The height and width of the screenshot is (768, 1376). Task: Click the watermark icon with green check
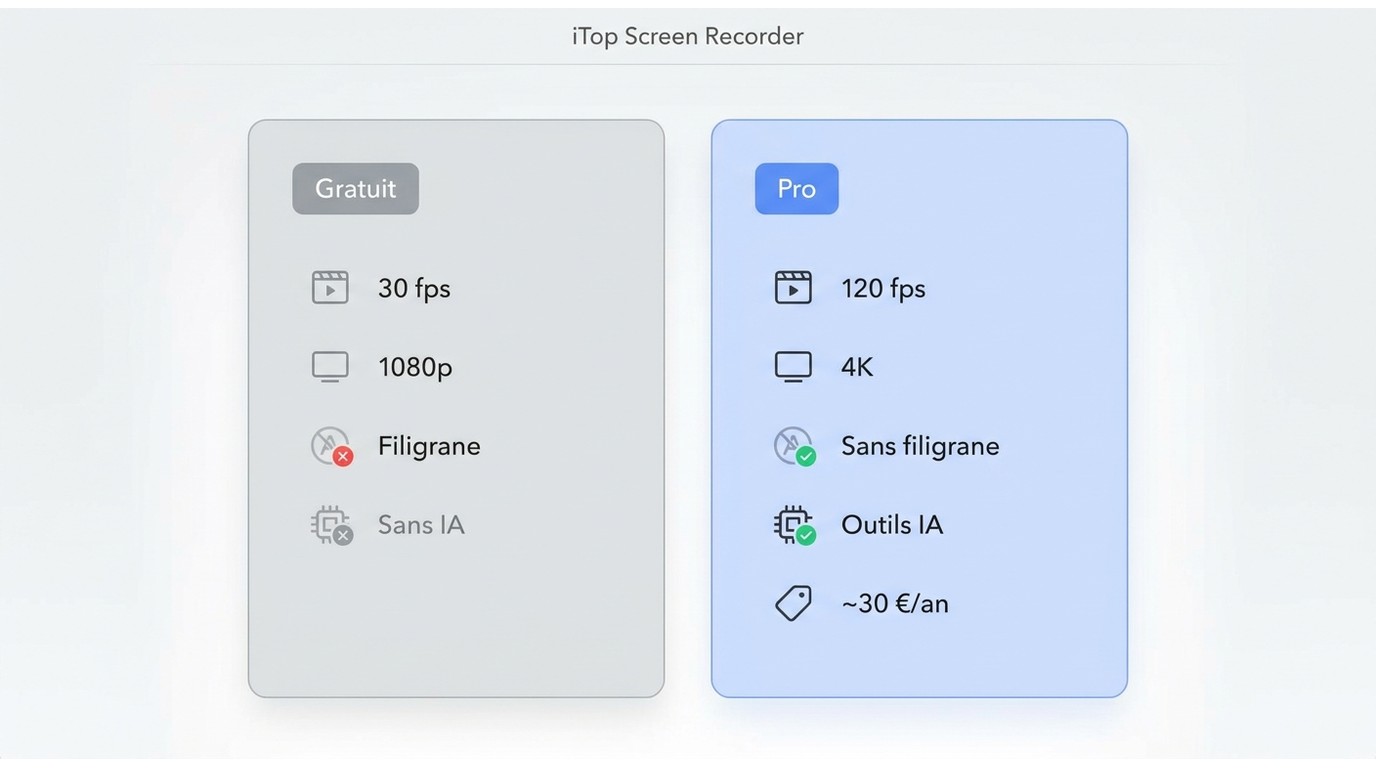(795, 446)
